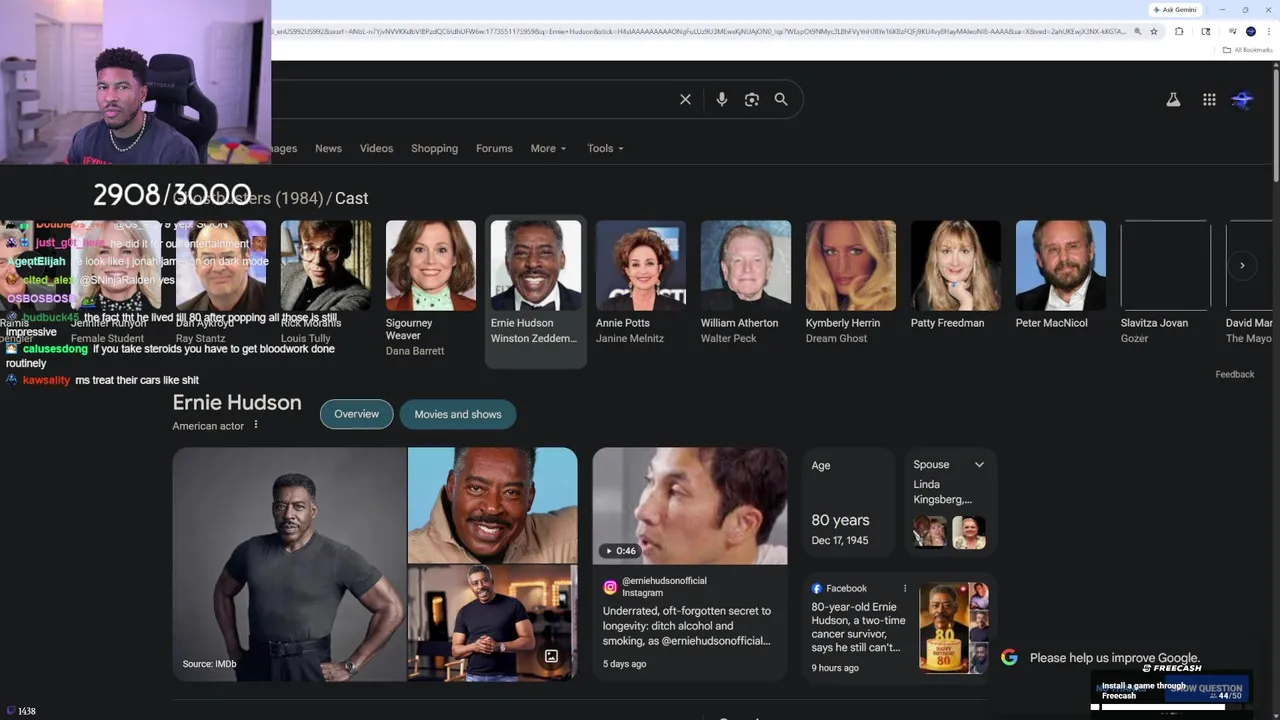Click the magnifying glass search button
The width and height of the screenshot is (1280, 720).
pyautogui.click(x=781, y=99)
